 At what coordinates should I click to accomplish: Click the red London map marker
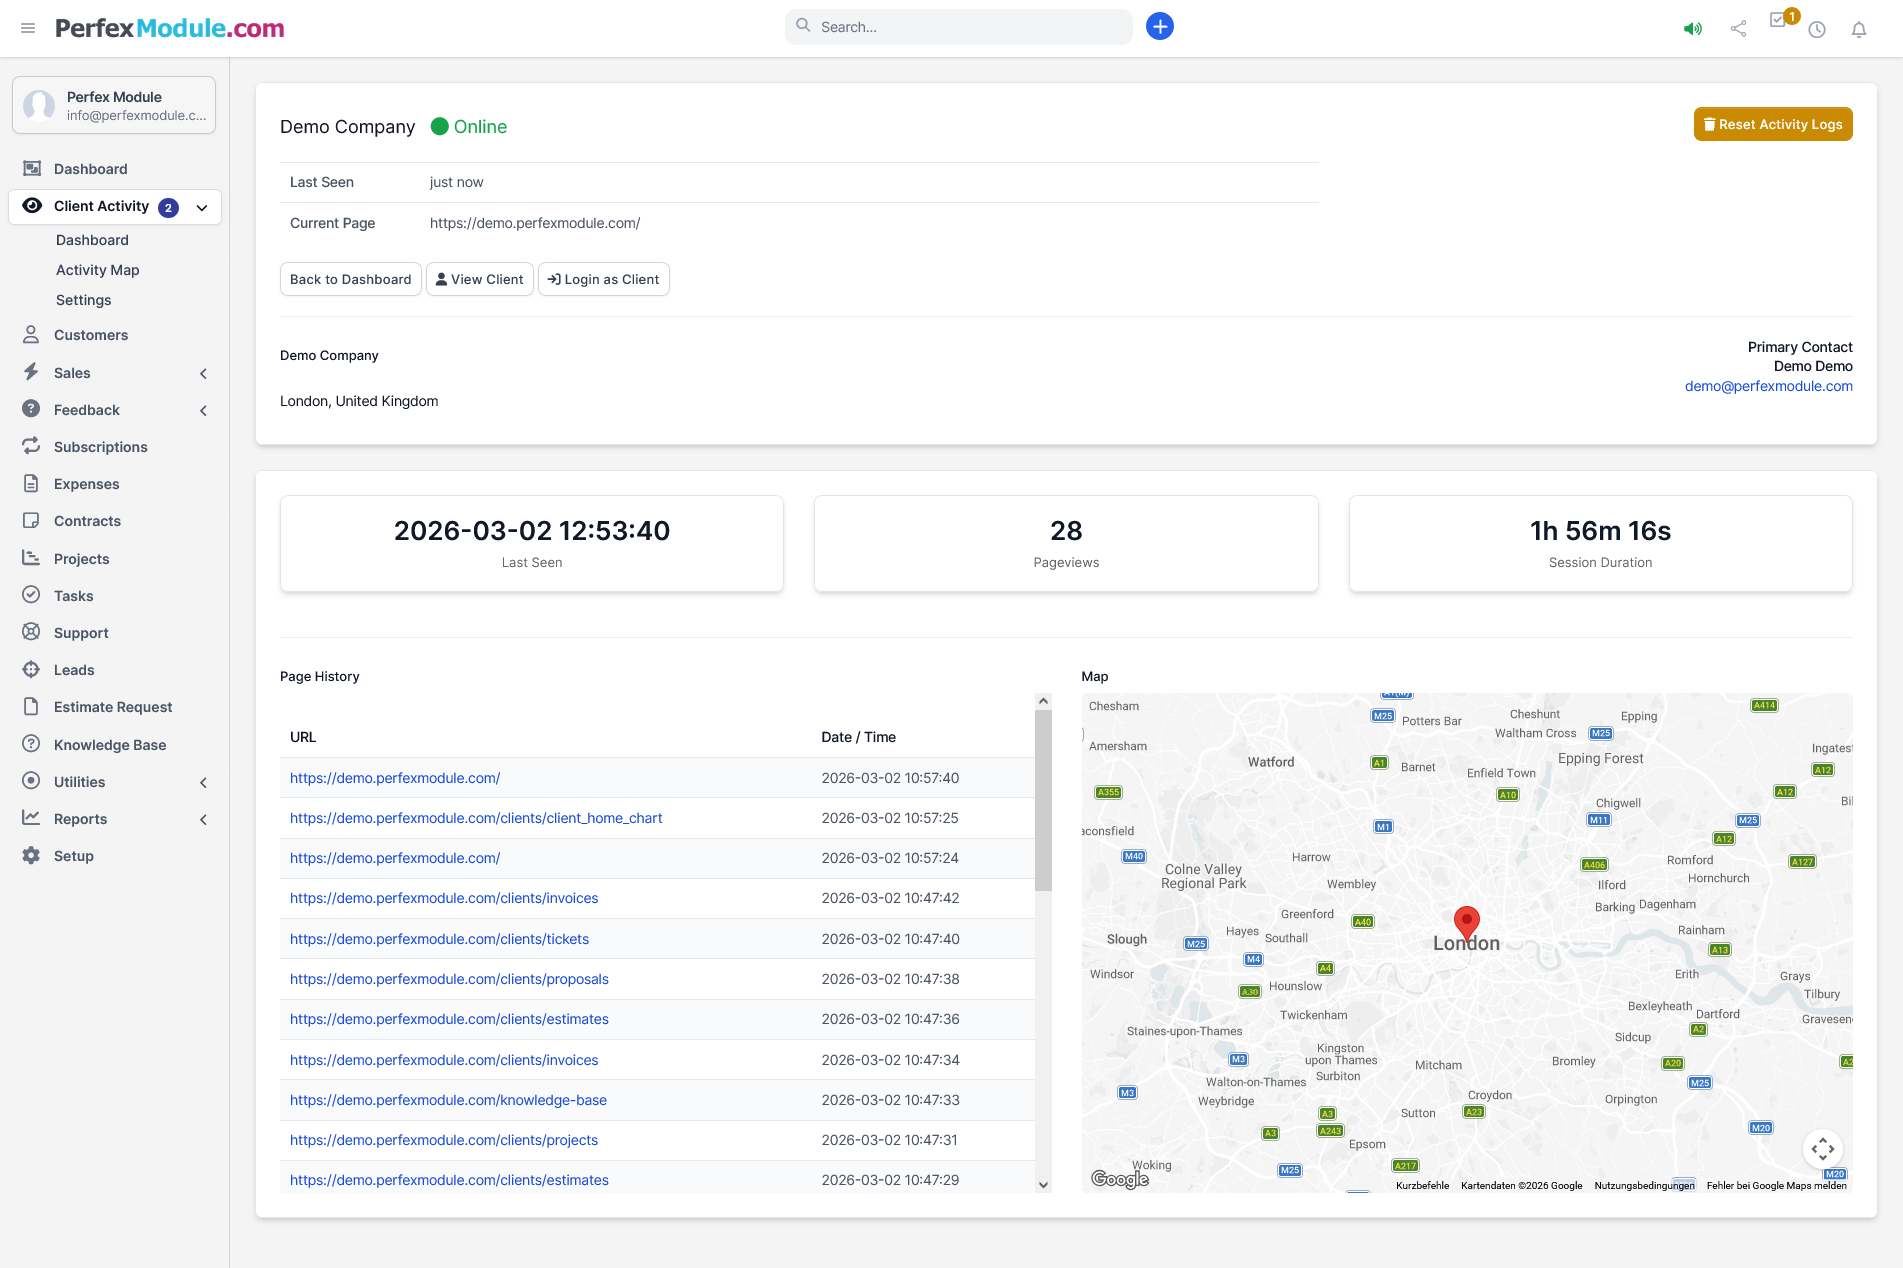point(1466,921)
